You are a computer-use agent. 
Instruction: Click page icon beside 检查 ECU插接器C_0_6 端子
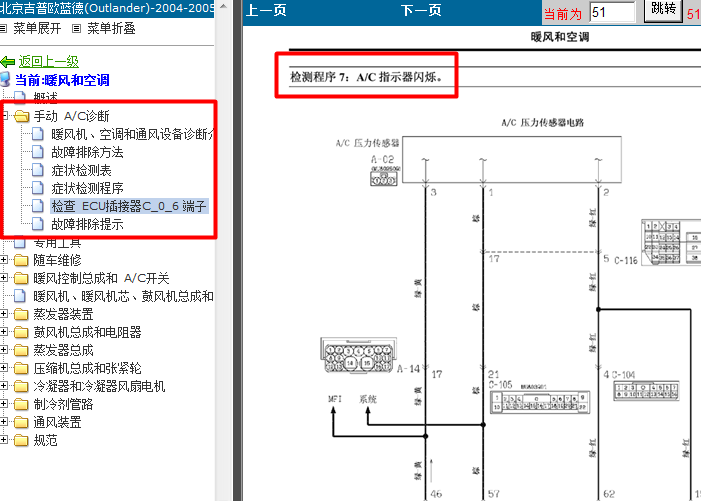coord(38,206)
